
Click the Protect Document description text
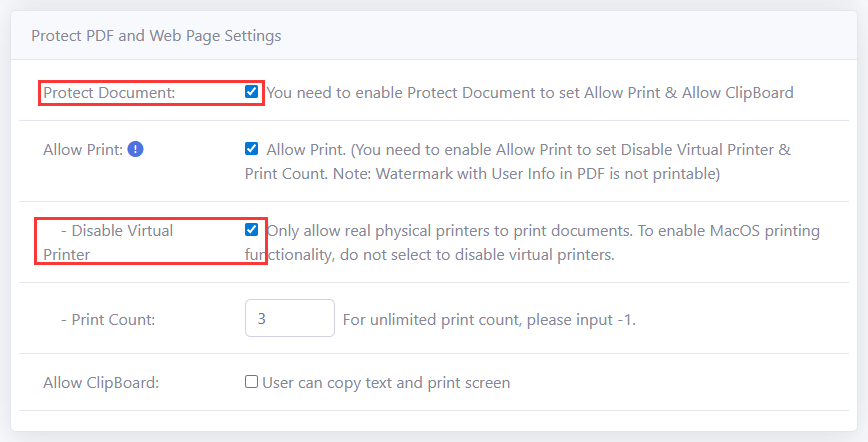[x=530, y=93]
